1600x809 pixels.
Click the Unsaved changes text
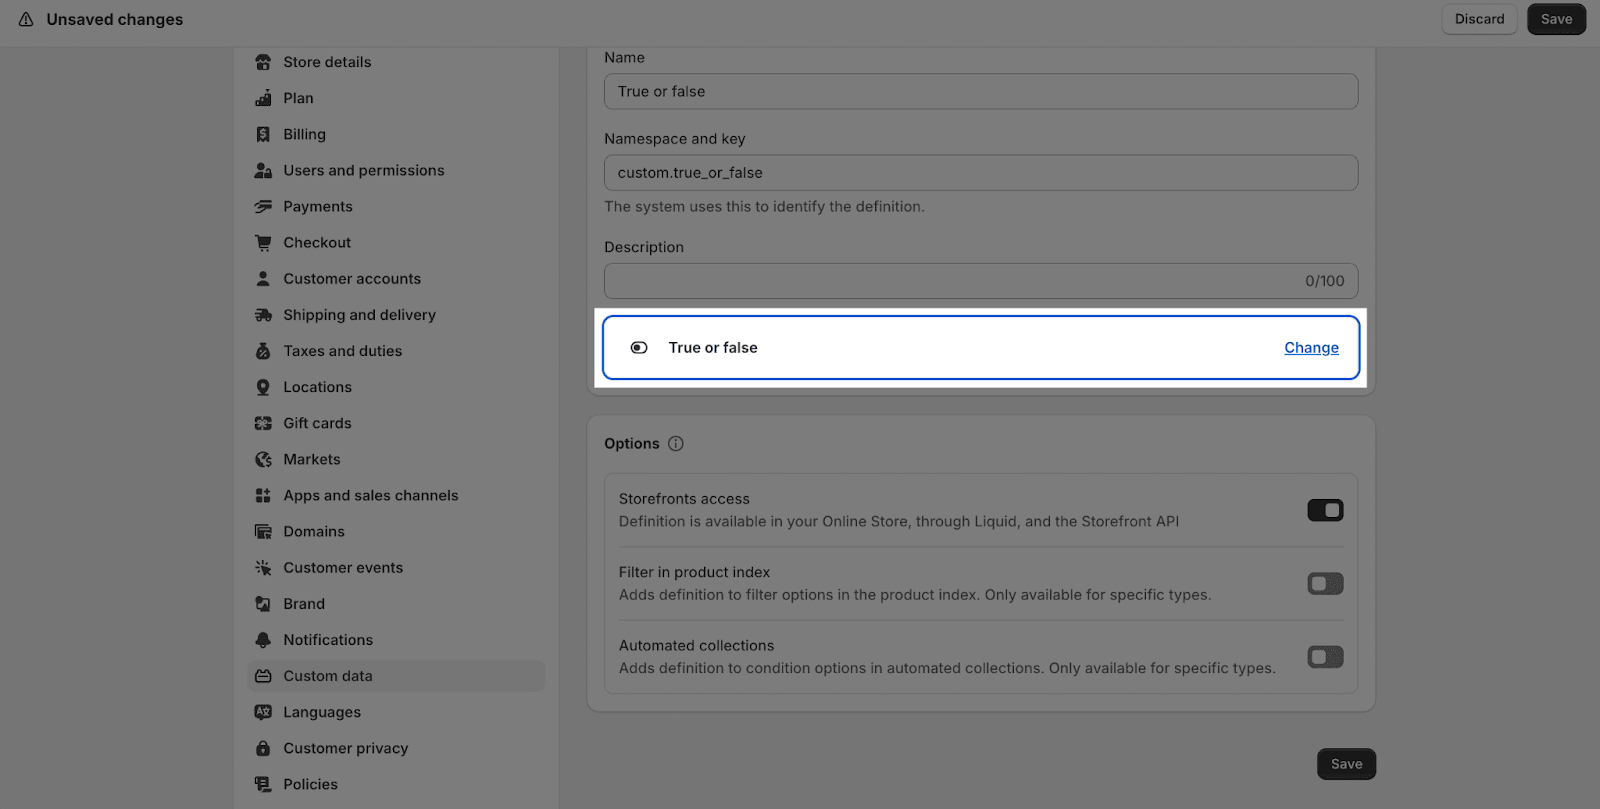pyautogui.click(x=115, y=19)
